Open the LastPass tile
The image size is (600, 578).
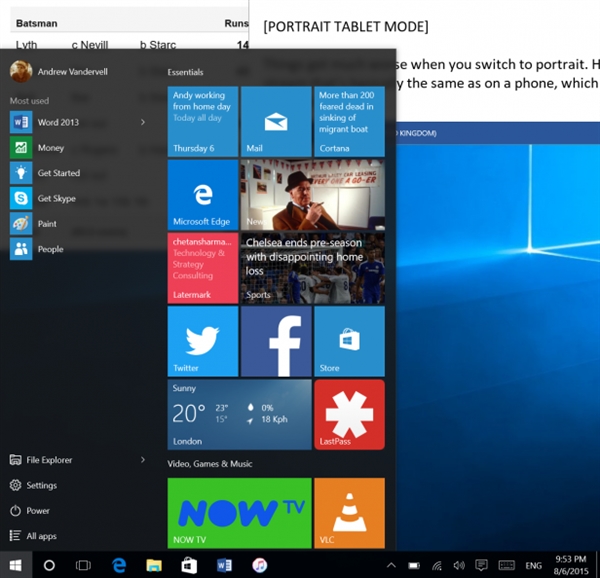[349, 414]
